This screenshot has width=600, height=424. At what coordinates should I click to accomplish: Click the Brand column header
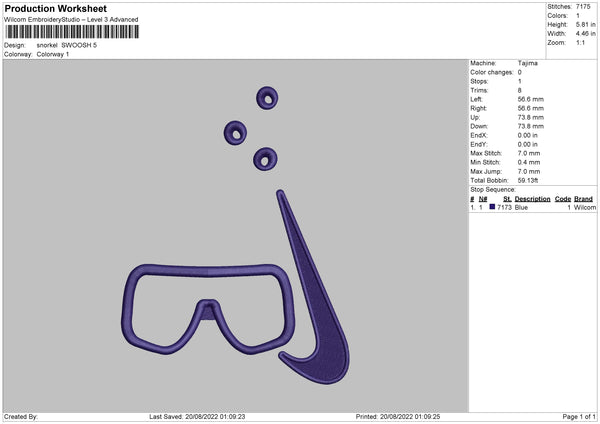pyautogui.click(x=583, y=199)
